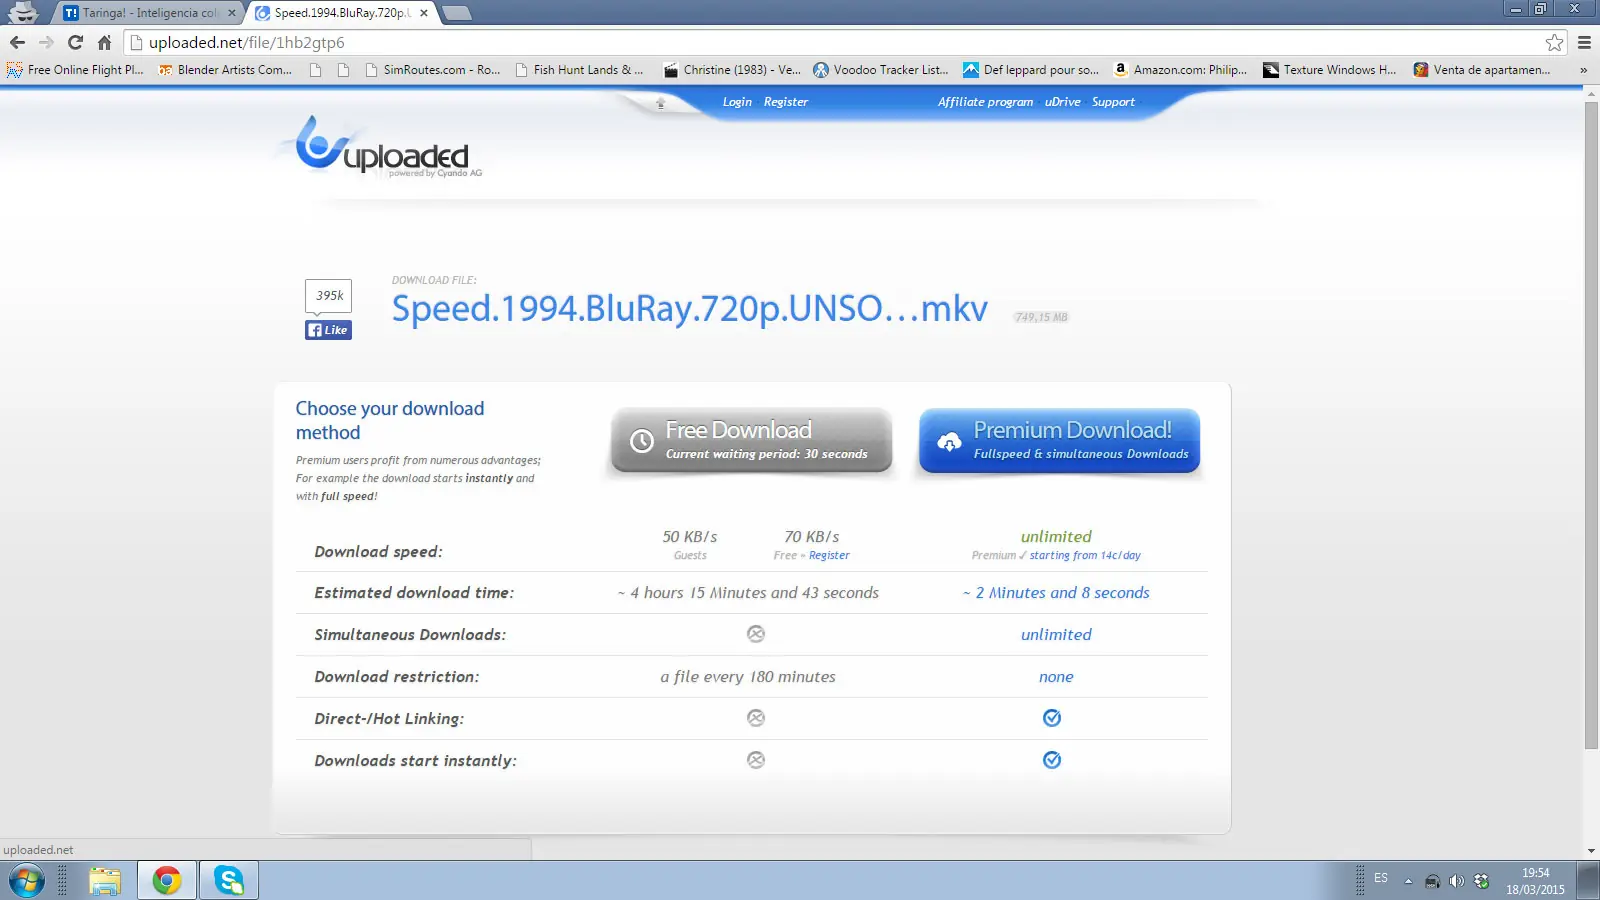Open Skype from the taskbar
This screenshot has width=1600, height=900.
229,881
